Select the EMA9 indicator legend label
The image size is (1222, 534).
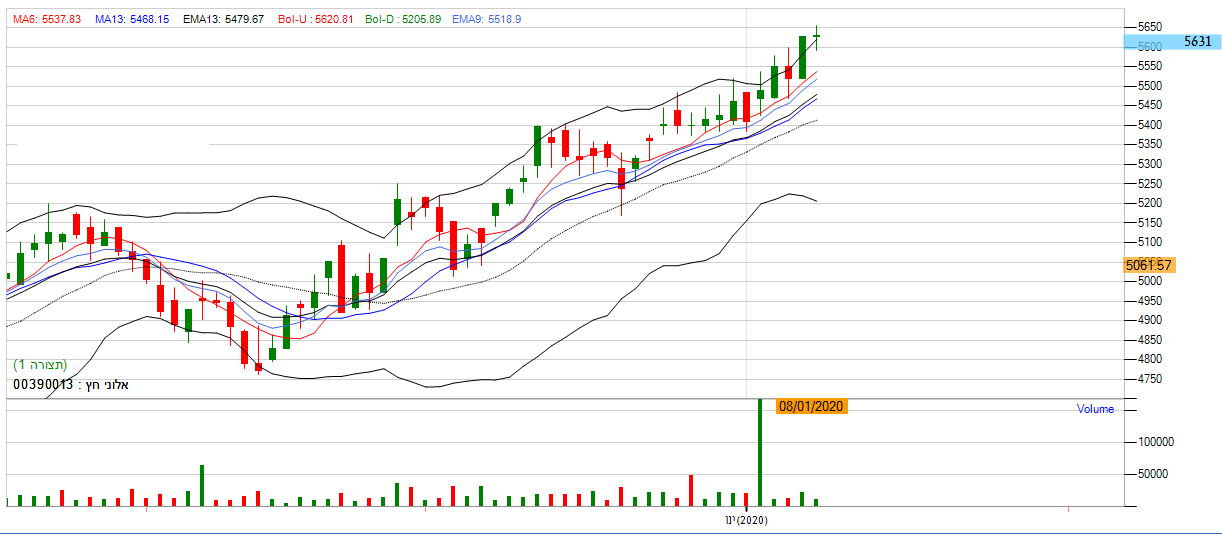tap(486, 19)
